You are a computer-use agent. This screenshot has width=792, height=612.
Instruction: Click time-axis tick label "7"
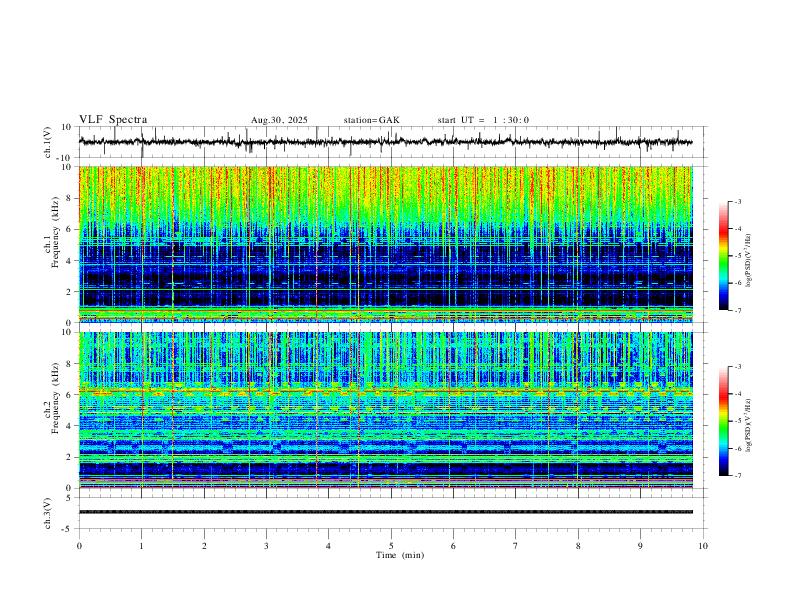(x=516, y=546)
